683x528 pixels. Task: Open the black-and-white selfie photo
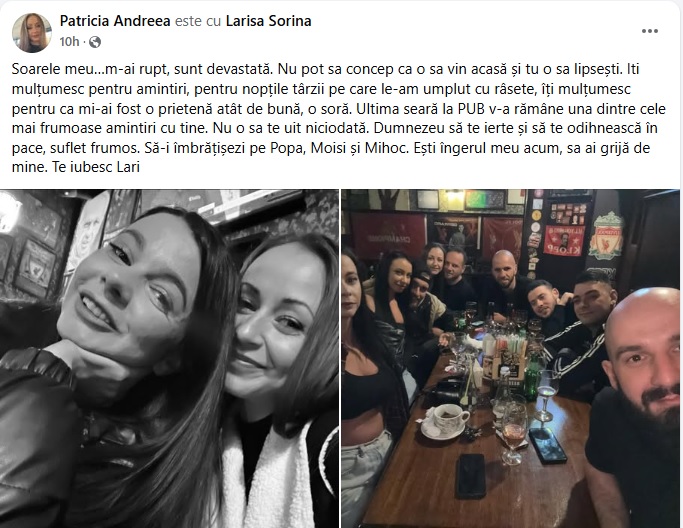(169, 359)
